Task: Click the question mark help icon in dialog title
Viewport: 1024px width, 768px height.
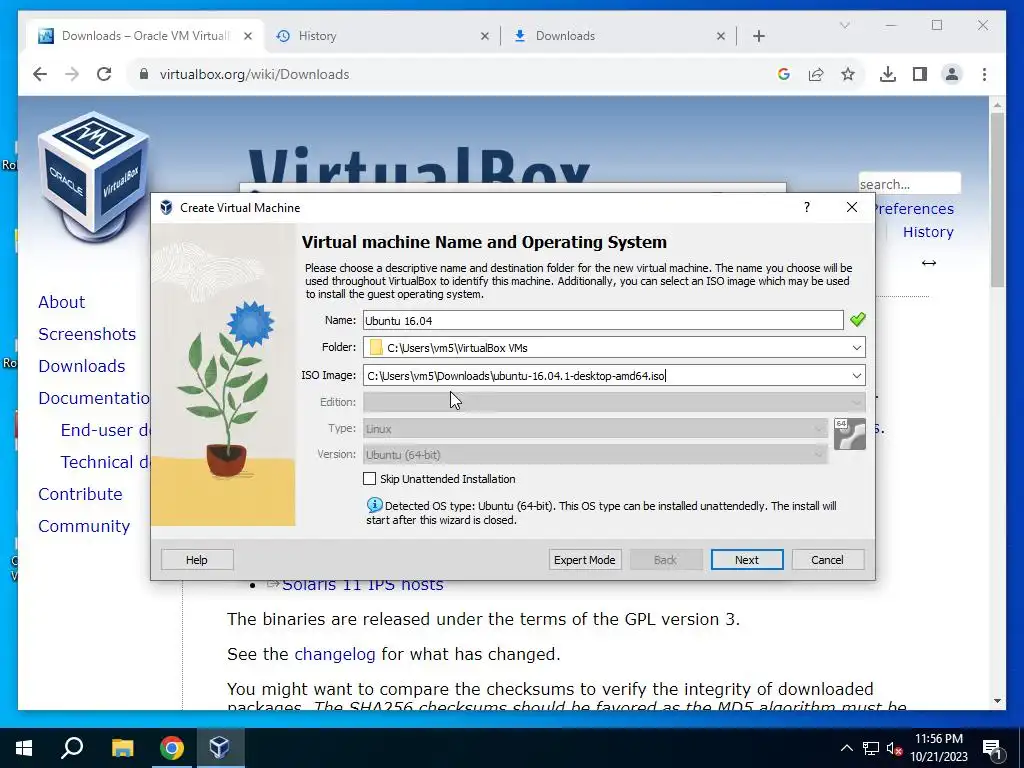Action: tap(807, 207)
